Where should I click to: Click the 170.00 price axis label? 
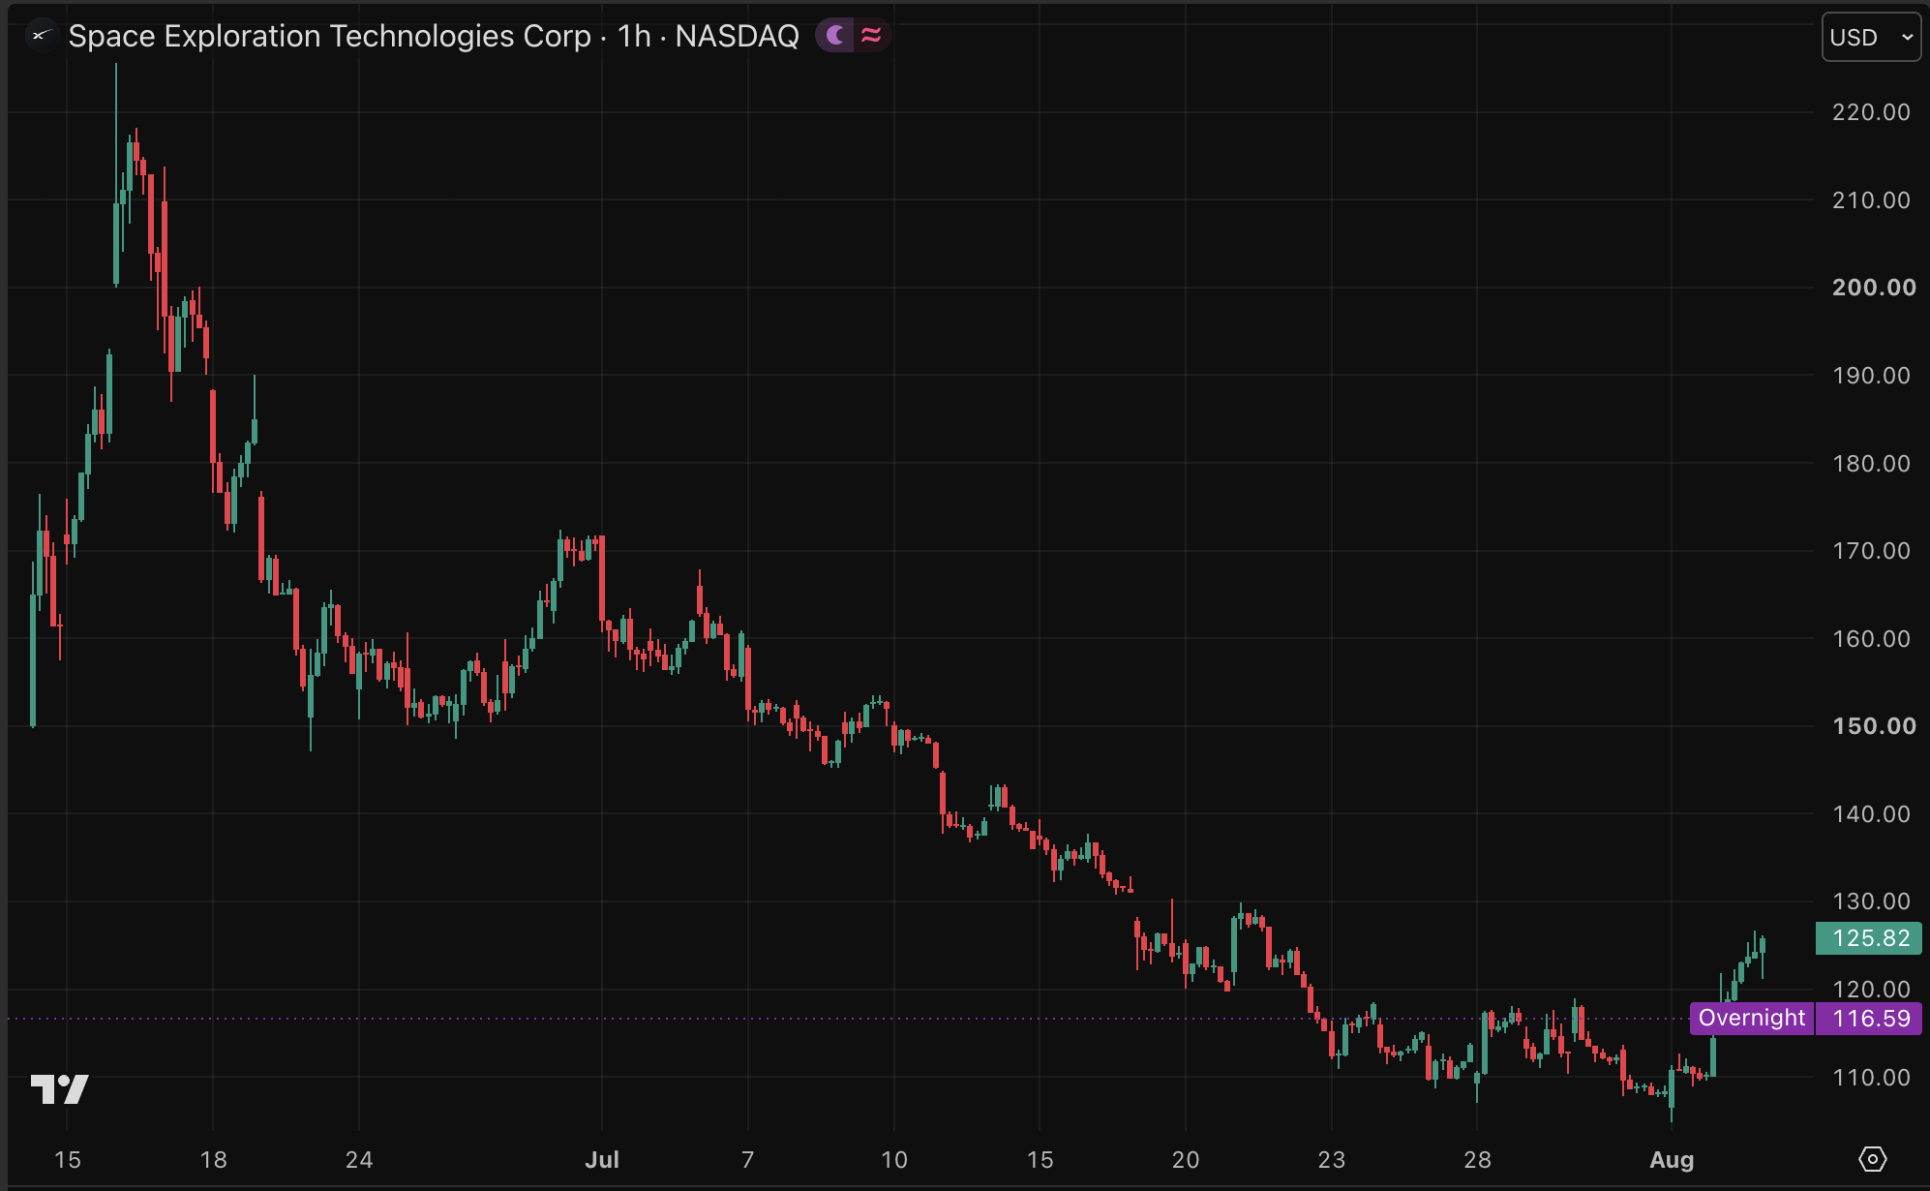(1871, 550)
